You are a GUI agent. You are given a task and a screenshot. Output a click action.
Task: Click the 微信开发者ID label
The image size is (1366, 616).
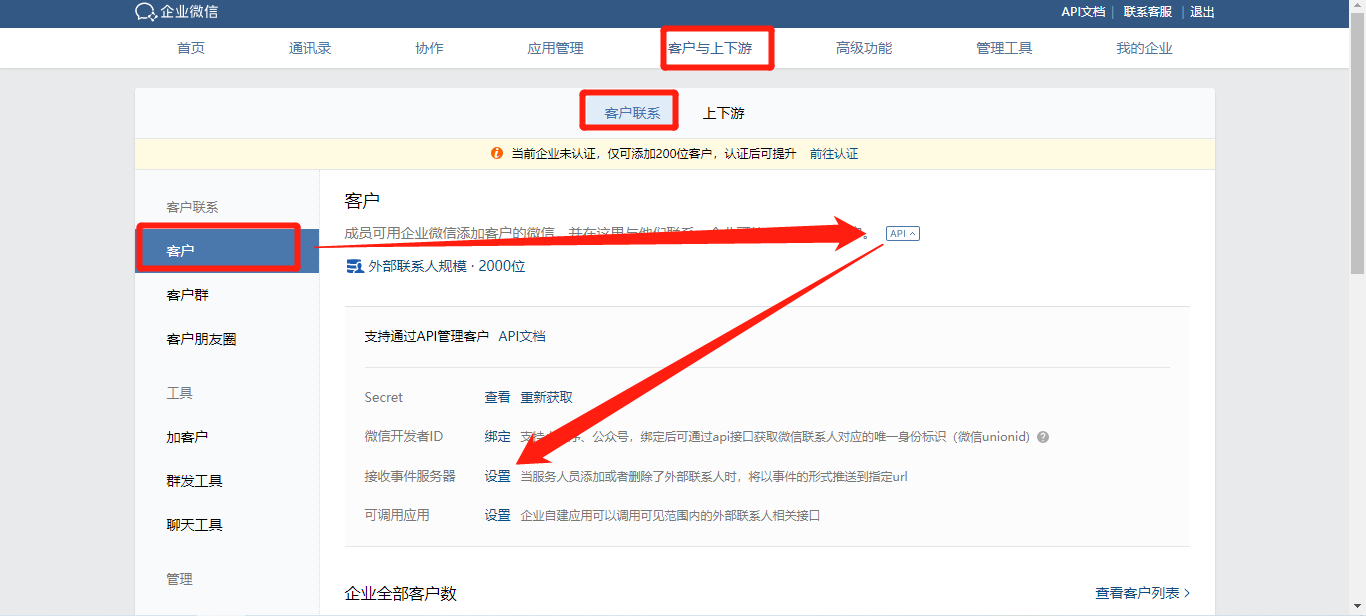(404, 437)
